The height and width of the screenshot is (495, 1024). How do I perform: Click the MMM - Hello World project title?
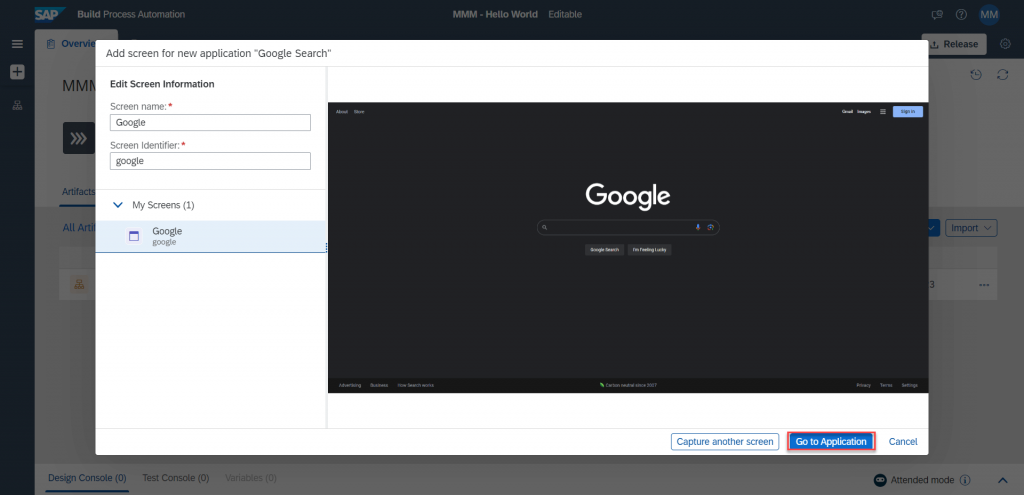point(495,14)
